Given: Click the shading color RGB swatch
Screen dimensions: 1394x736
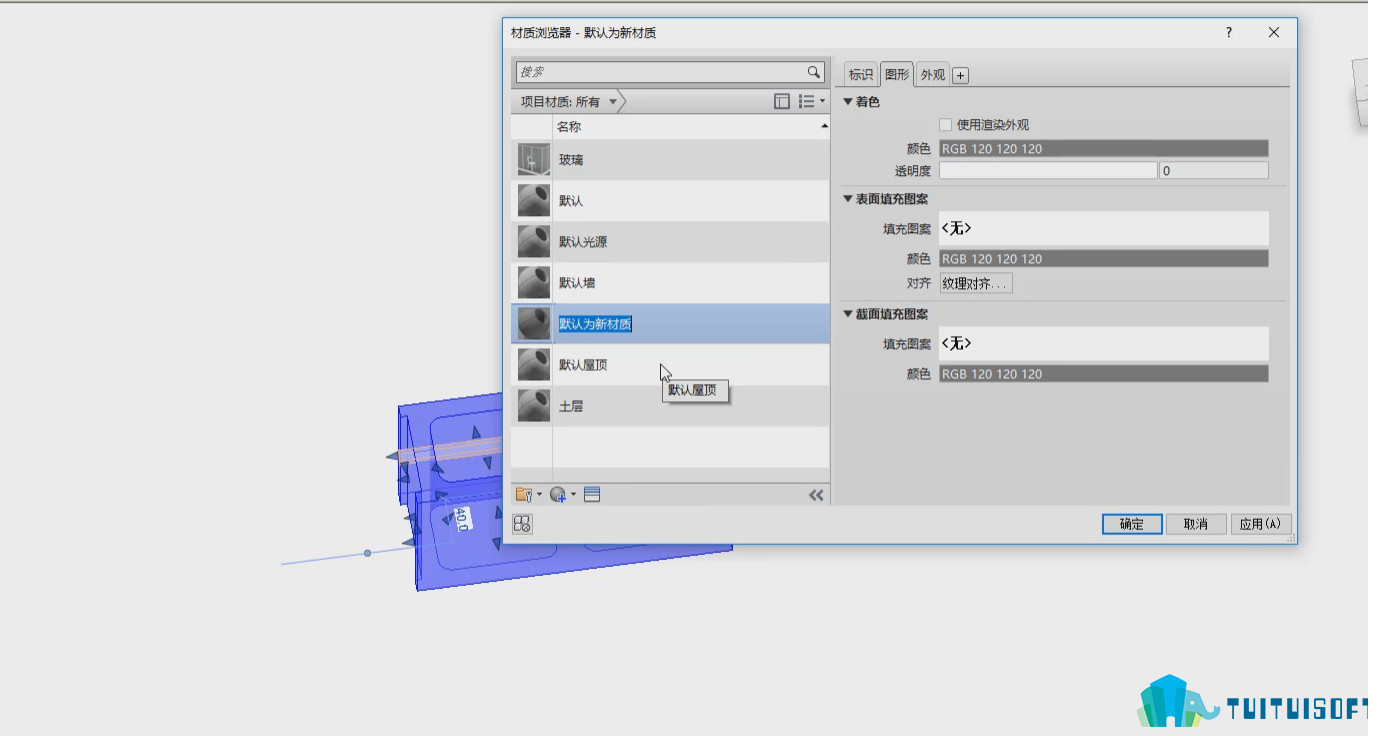Looking at the screenshot, I should (1103, 149).
